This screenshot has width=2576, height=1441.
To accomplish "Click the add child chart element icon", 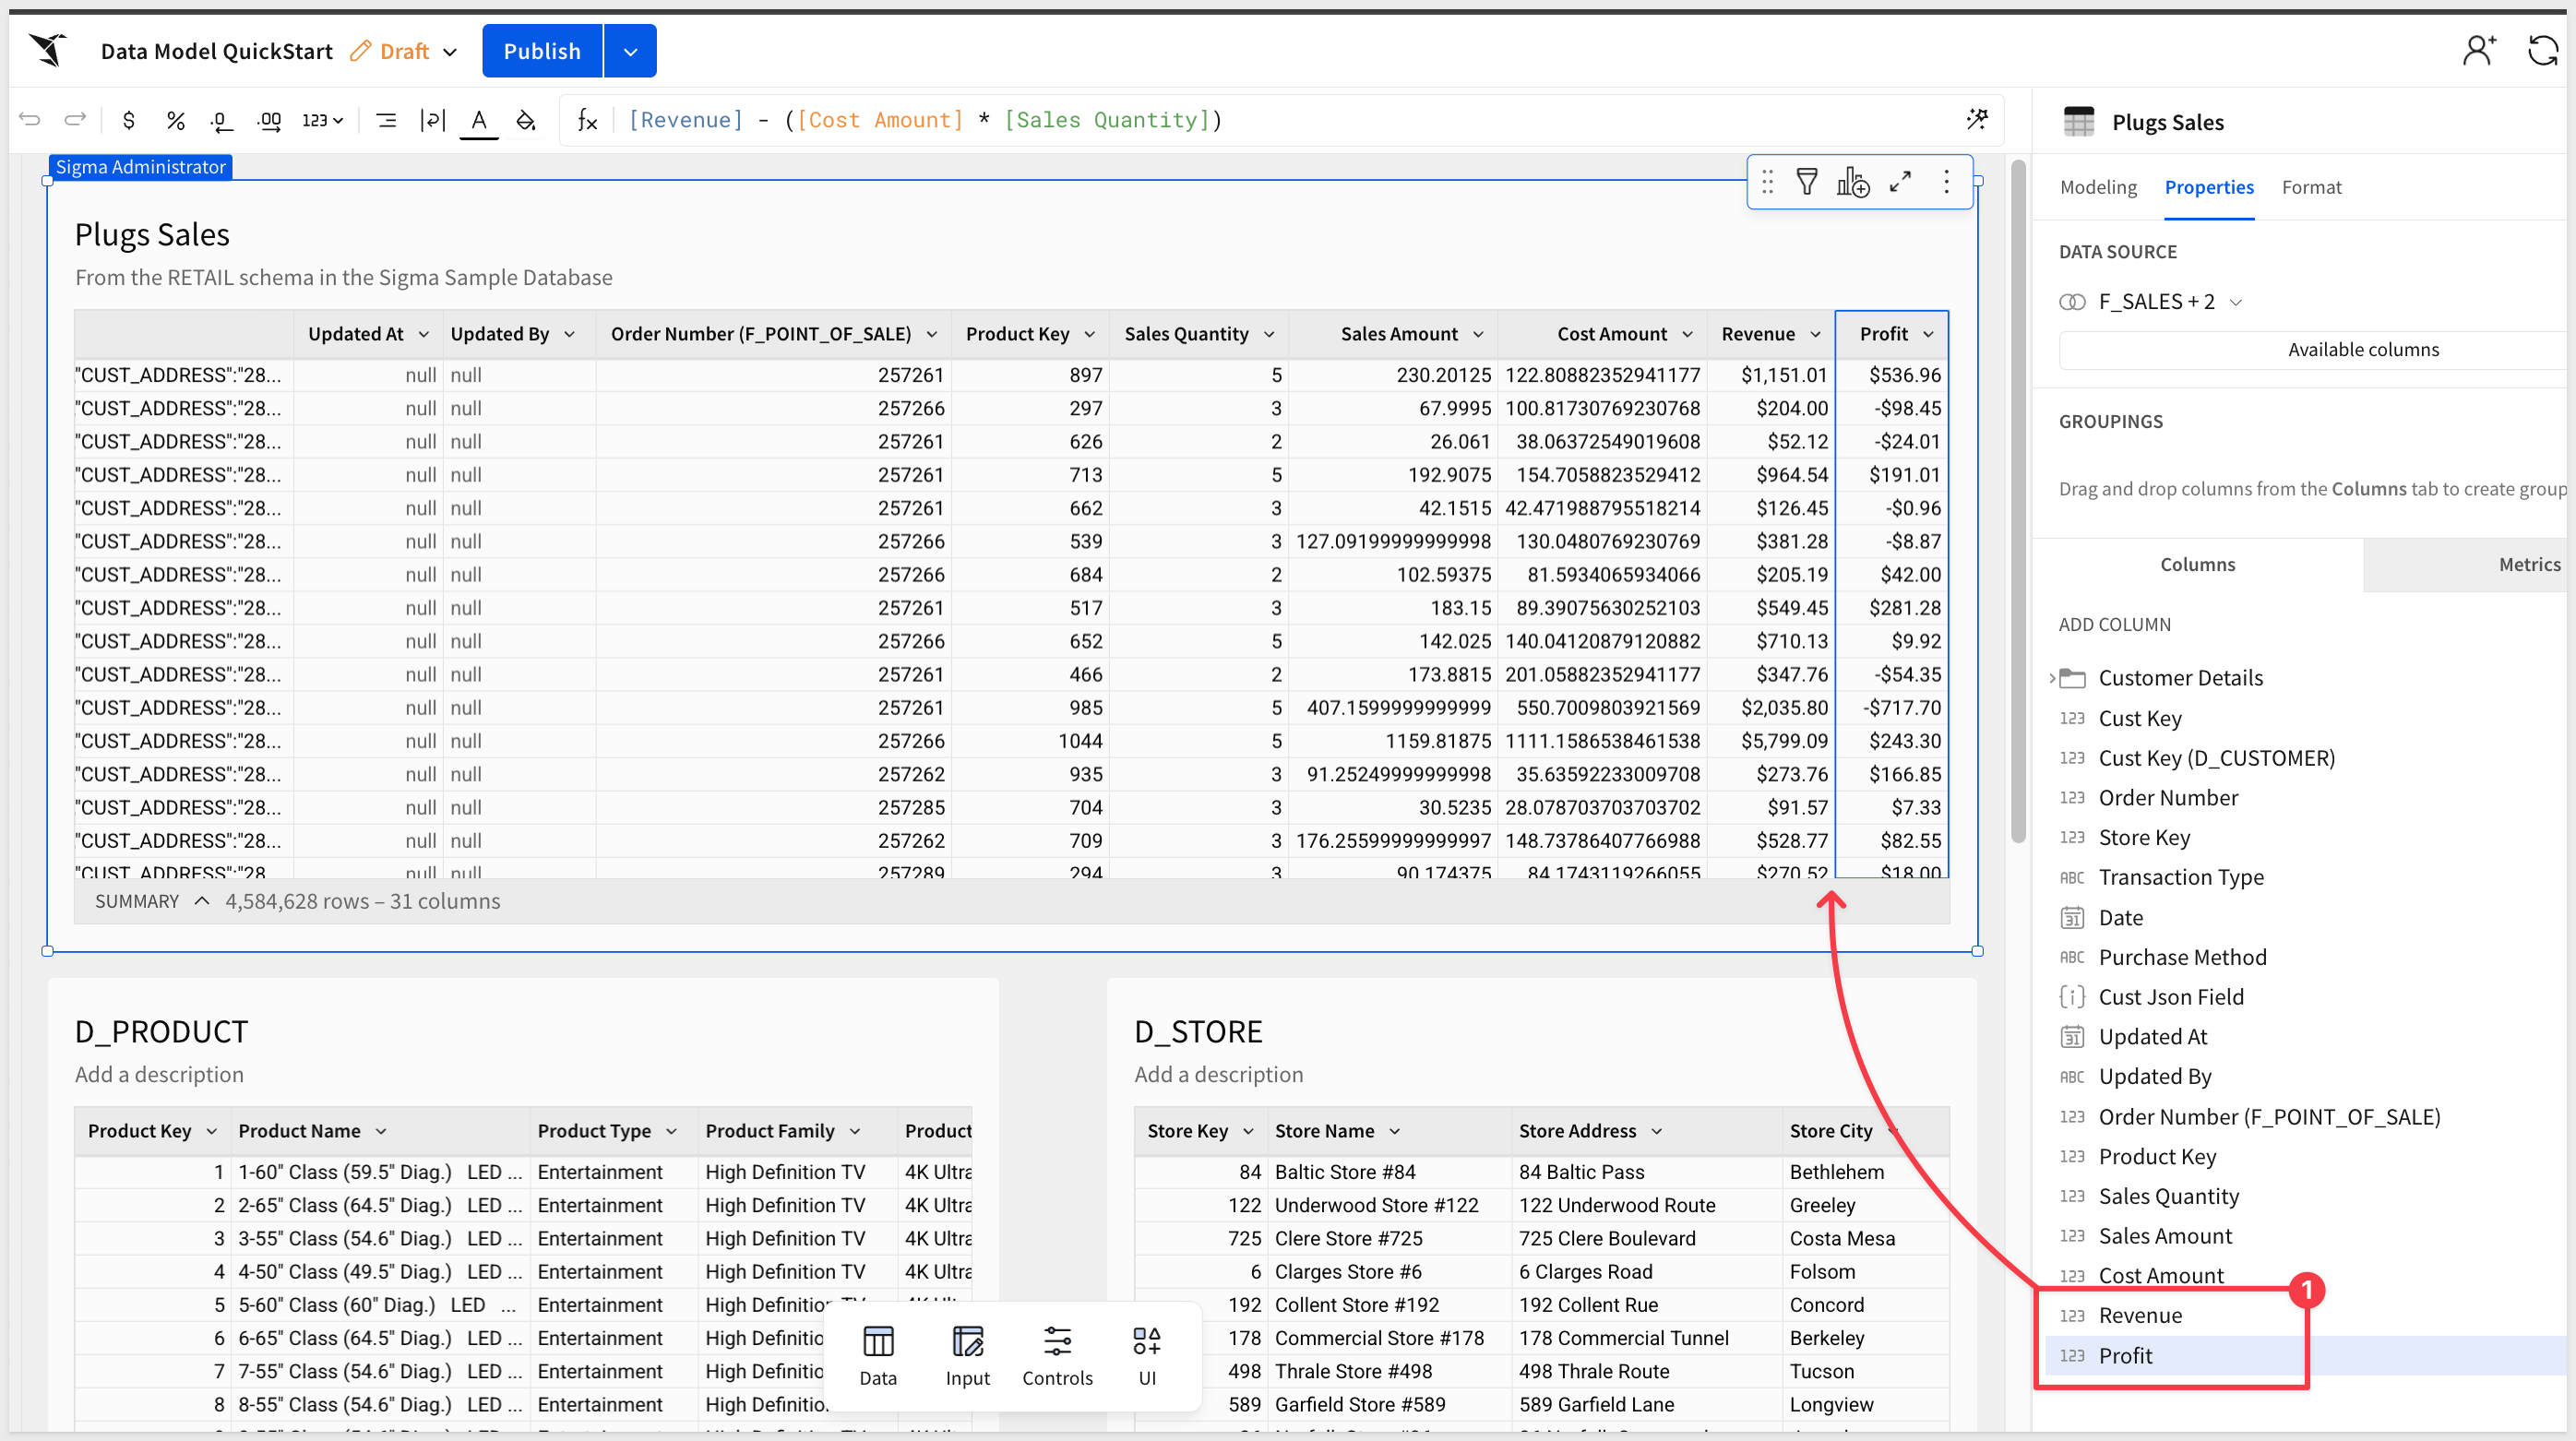I will 1853,181.
